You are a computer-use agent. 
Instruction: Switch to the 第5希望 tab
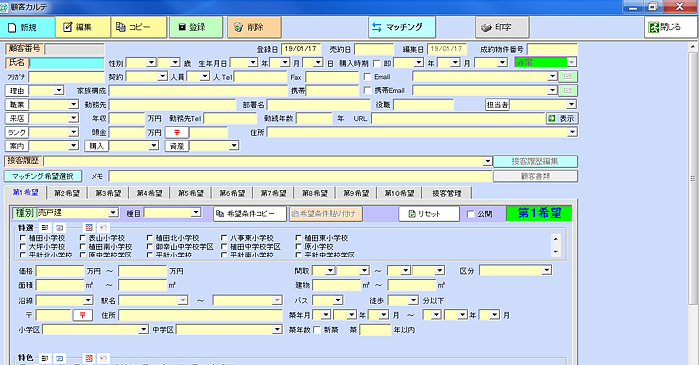click(191, 193)
